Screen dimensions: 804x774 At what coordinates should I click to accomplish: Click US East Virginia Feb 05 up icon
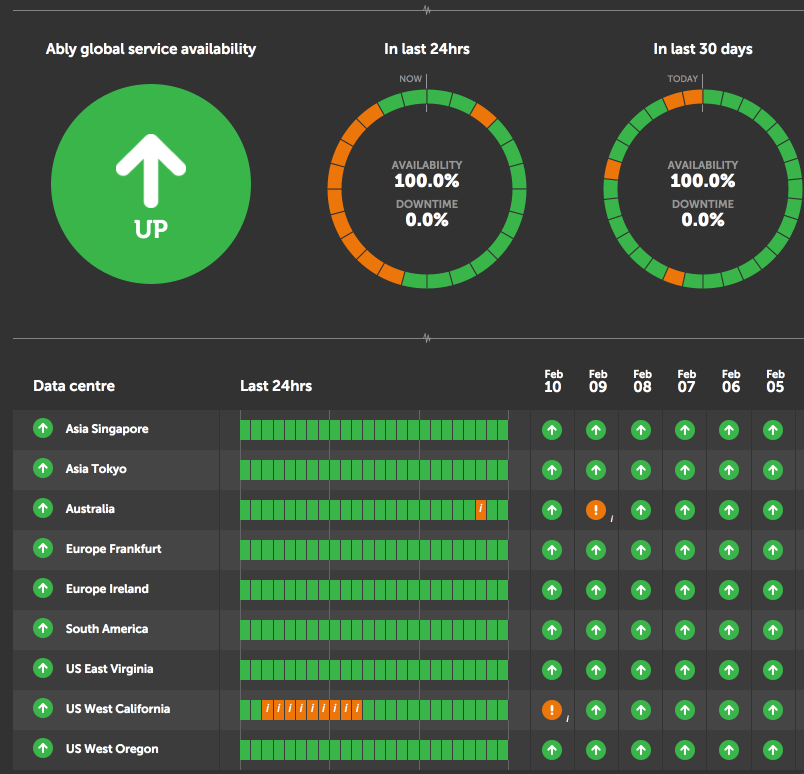click(x=773, y=670)
